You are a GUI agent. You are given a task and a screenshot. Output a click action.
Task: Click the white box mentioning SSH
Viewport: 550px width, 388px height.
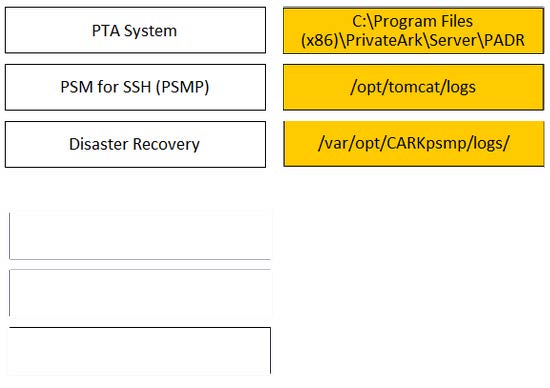tap(135, 87)
